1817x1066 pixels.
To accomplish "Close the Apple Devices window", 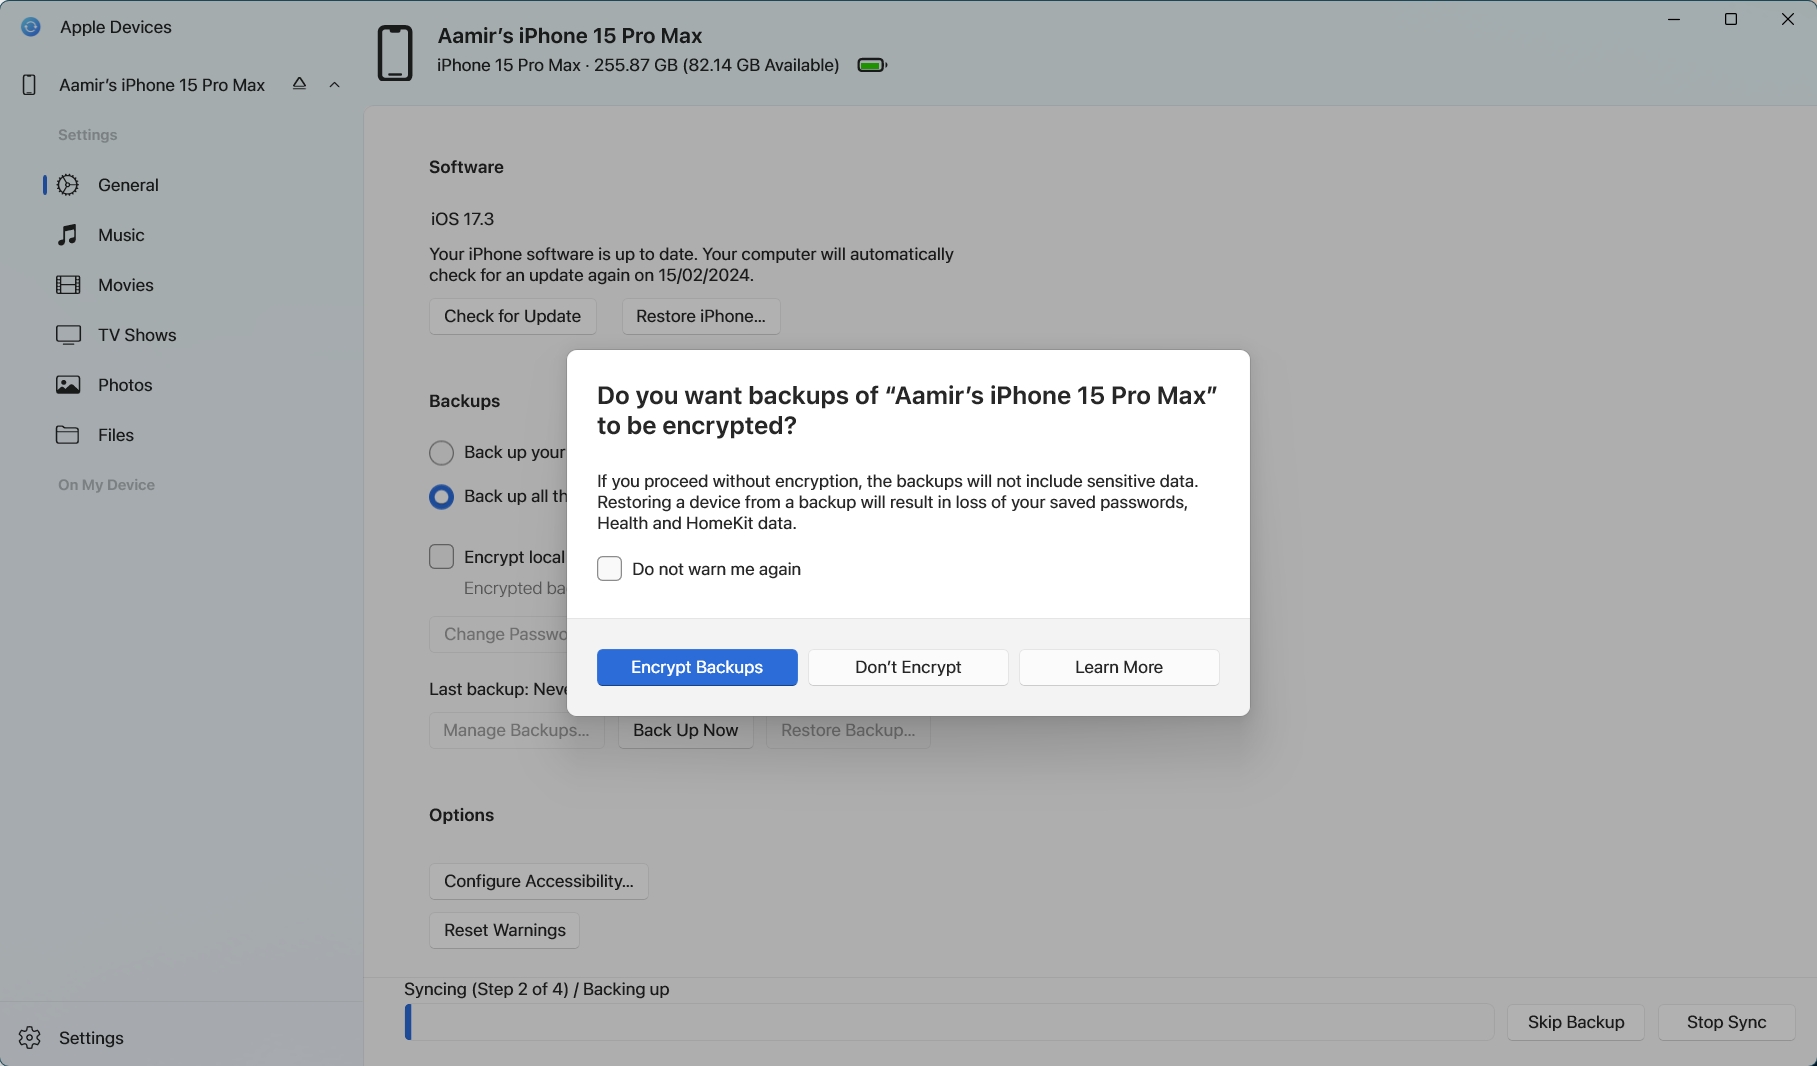I will [x=1788, y=20].
